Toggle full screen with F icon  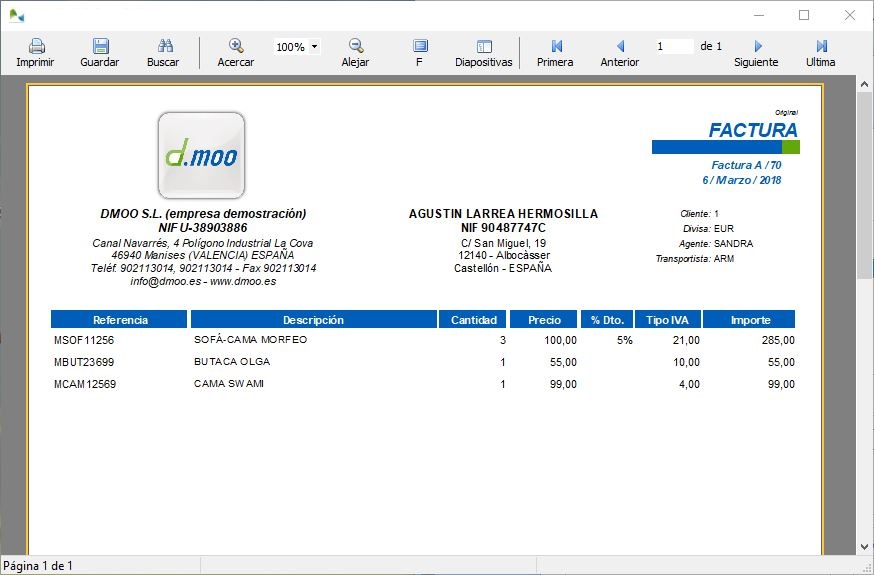[420, 47]
